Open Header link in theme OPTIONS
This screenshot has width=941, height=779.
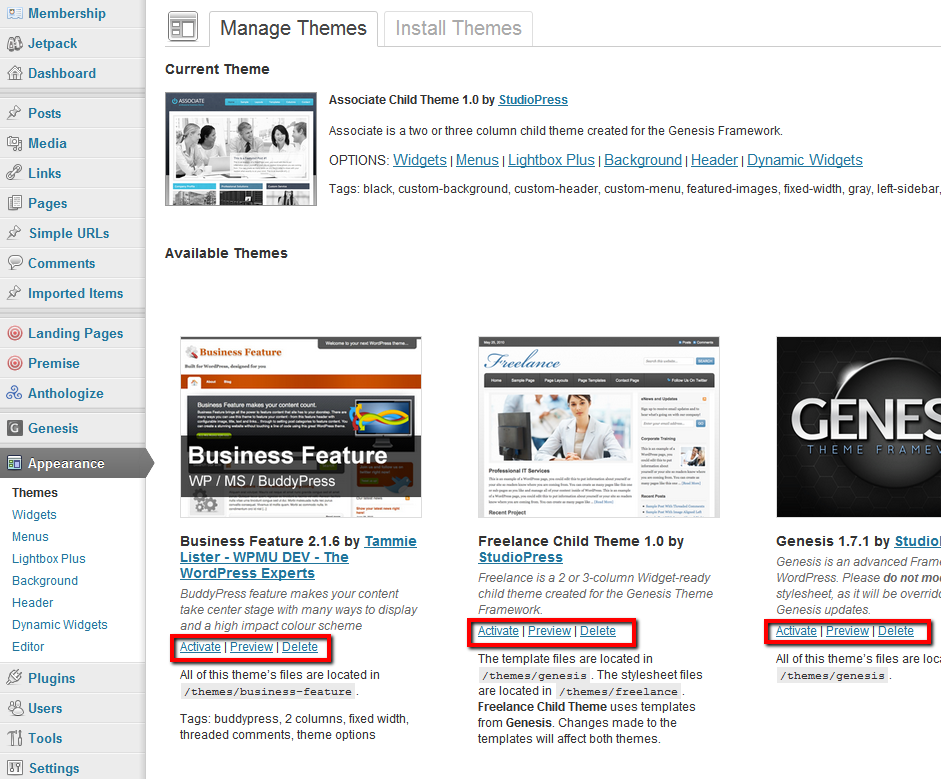[714, 160]
